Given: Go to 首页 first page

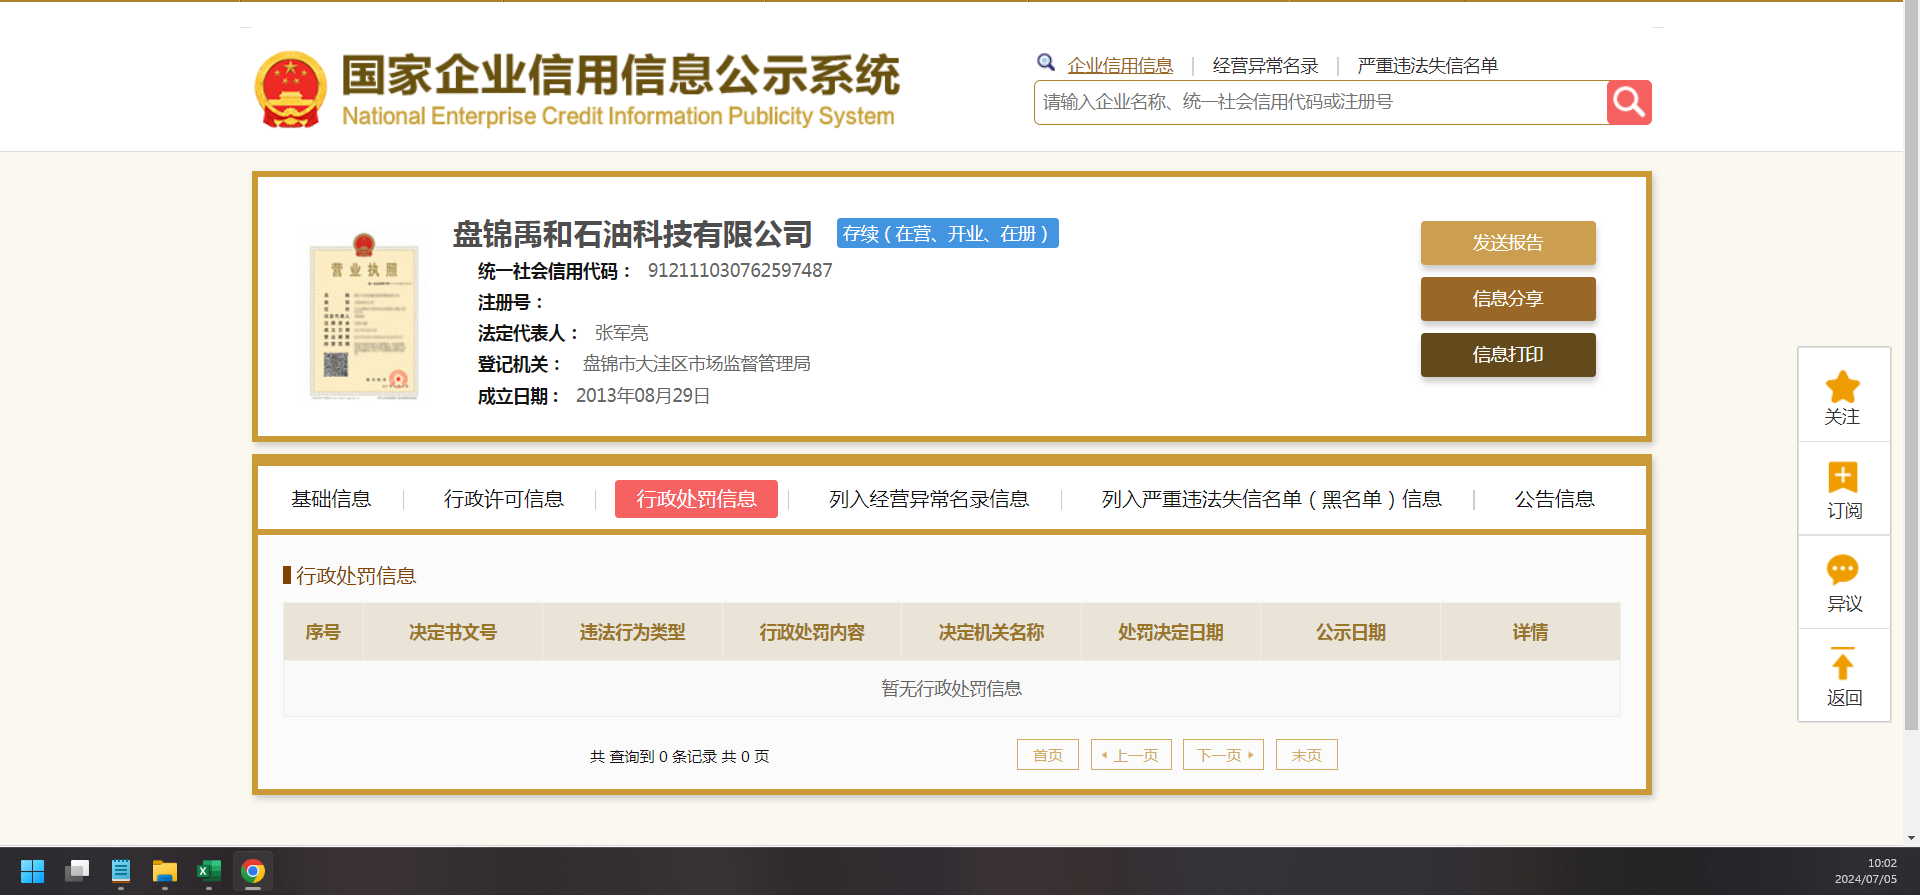Looking at the screenshot, I should tap(1048, 755).
